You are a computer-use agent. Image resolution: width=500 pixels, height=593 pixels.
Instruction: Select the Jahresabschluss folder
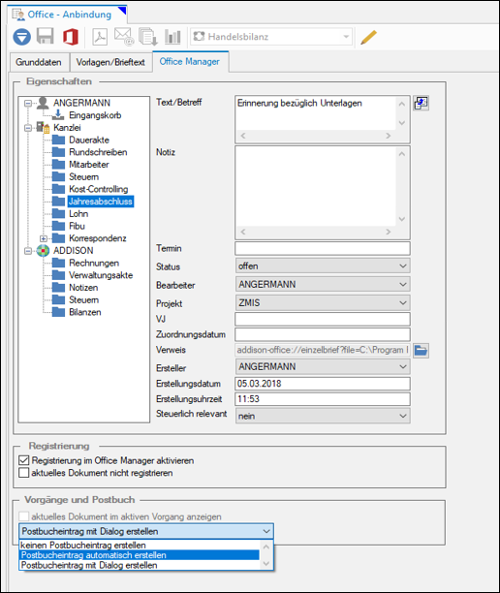pyautogui.click(x=100, y=202)
